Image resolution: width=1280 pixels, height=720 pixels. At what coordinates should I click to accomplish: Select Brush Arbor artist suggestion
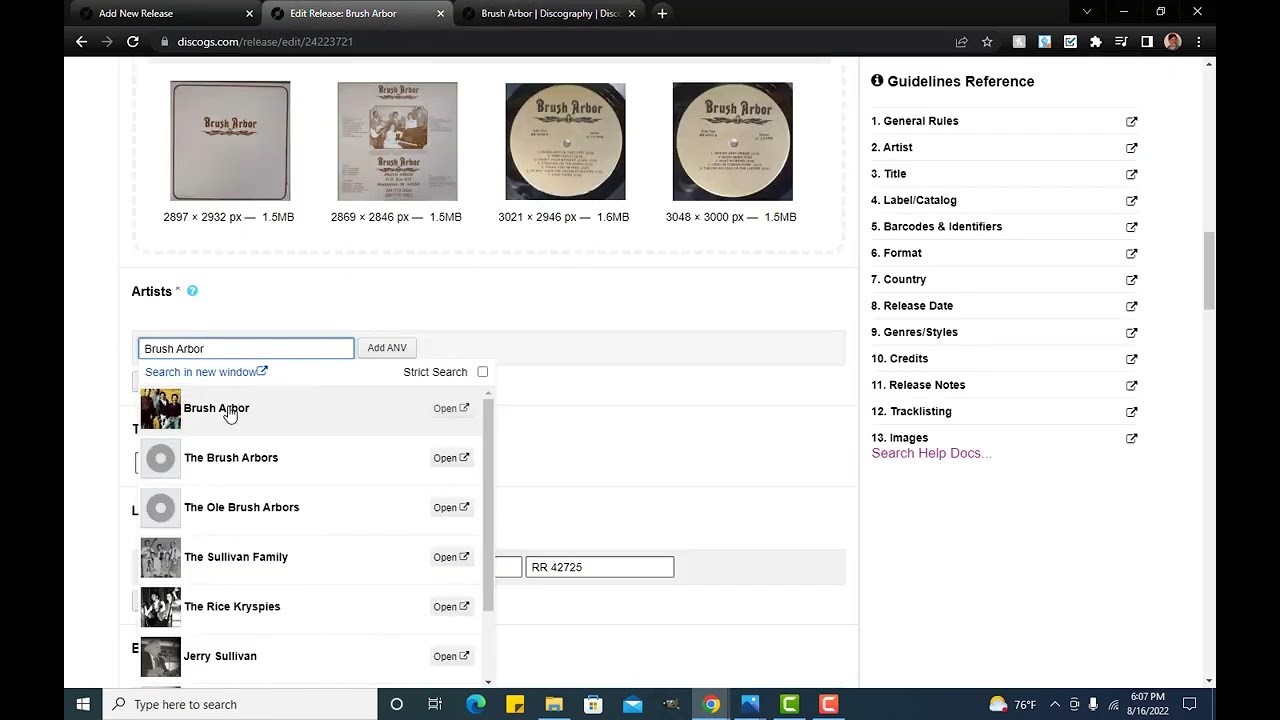pos(311,408)
